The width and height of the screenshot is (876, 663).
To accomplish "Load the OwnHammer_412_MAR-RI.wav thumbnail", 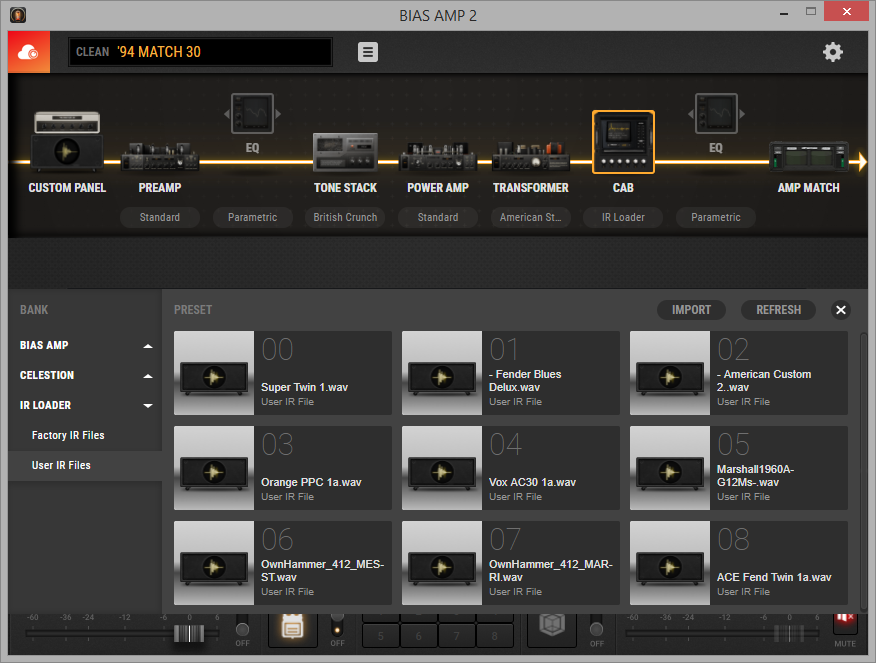I will point(442,563).
